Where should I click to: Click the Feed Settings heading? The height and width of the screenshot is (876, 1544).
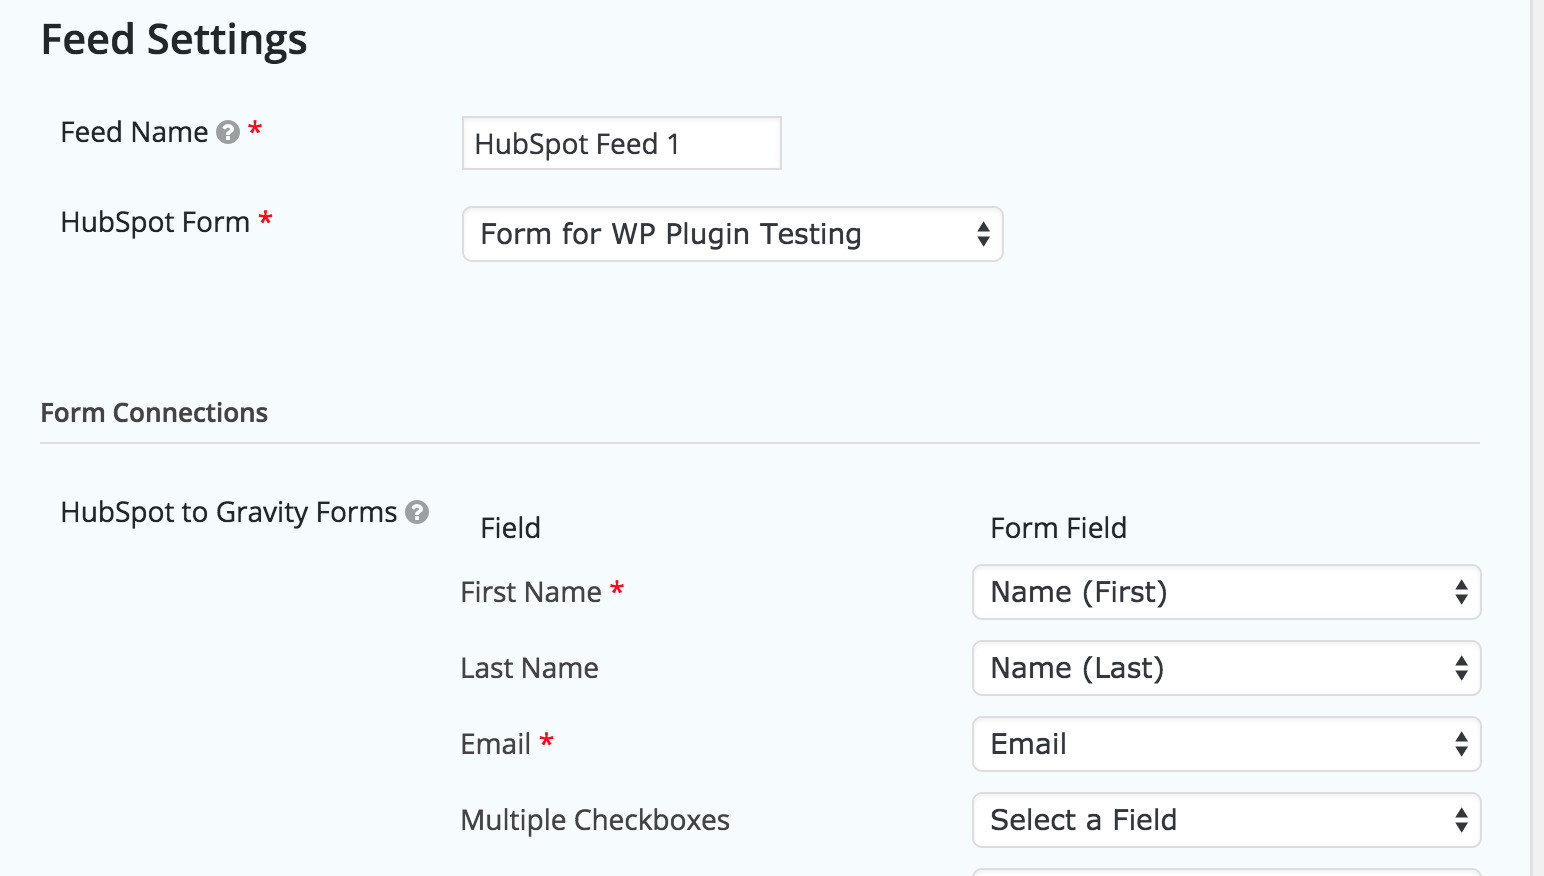(x=174, y=40)
